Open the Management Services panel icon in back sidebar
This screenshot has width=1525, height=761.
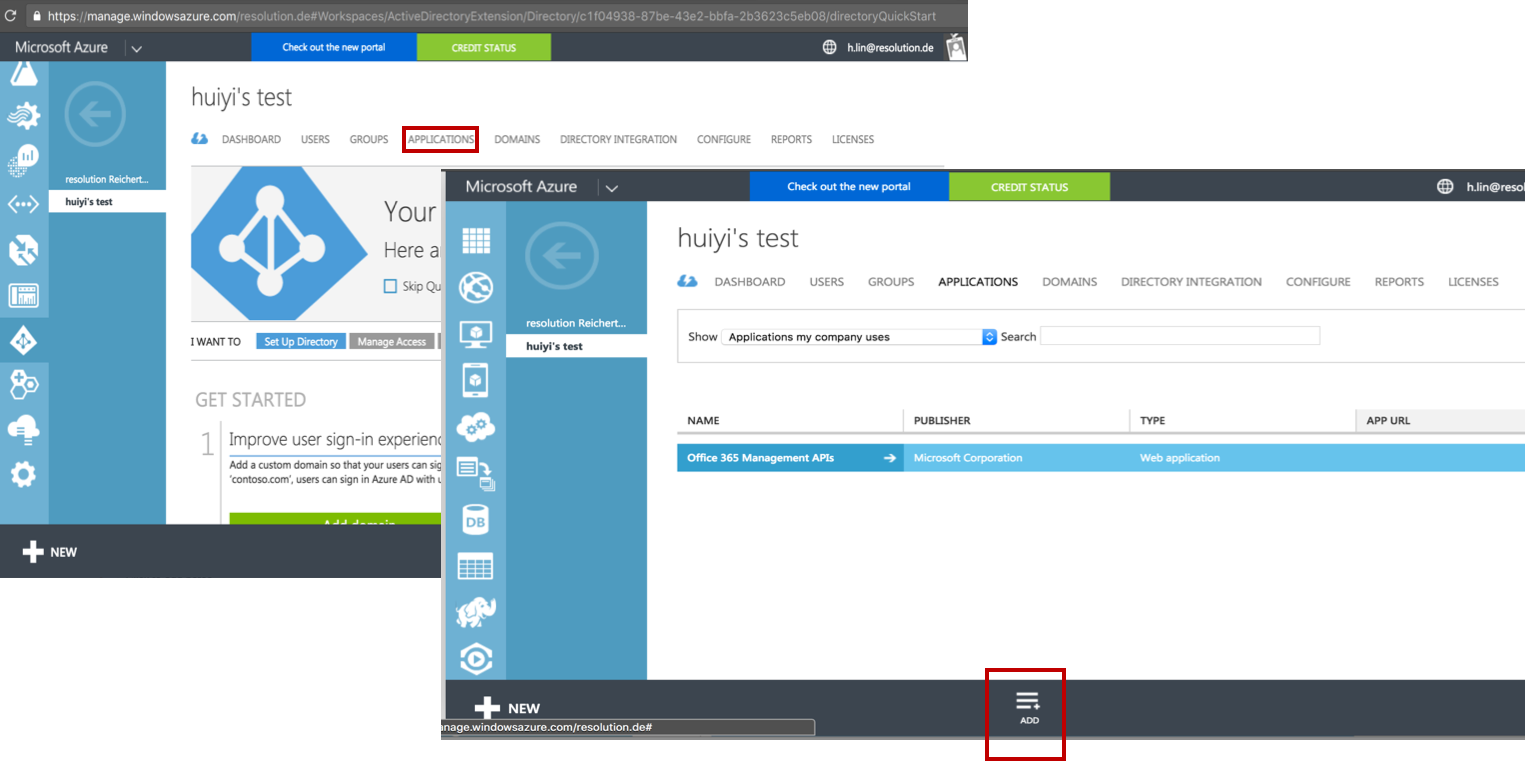(x=23, y=295)
